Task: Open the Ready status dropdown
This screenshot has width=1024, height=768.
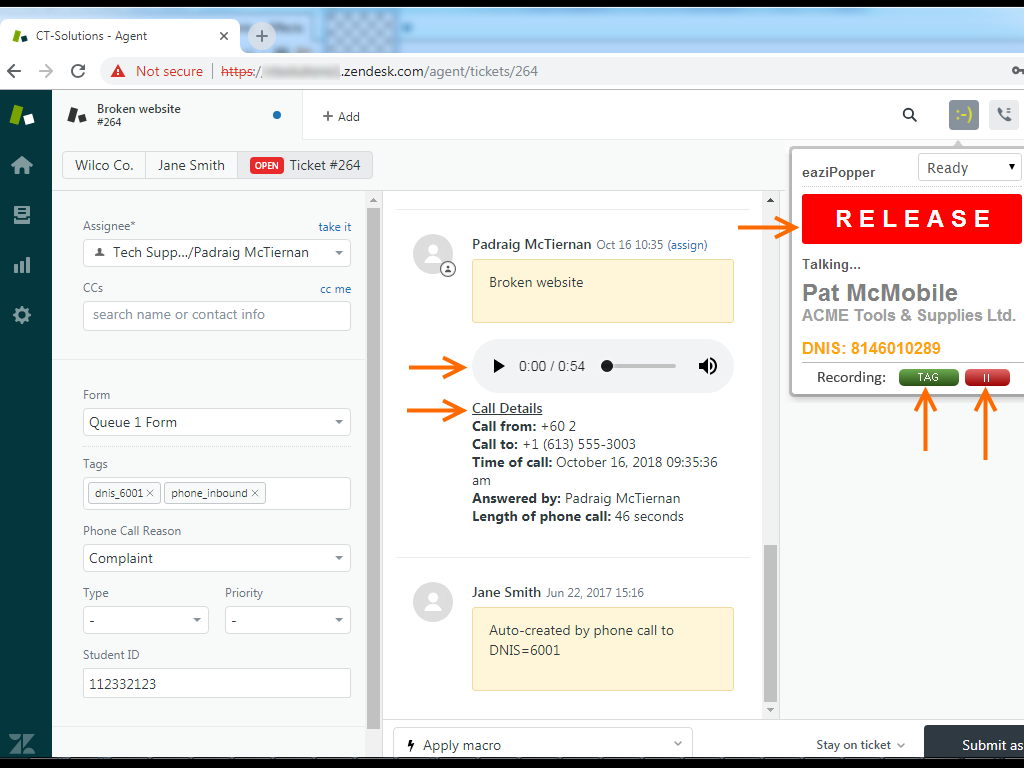Action: (969, 168)
